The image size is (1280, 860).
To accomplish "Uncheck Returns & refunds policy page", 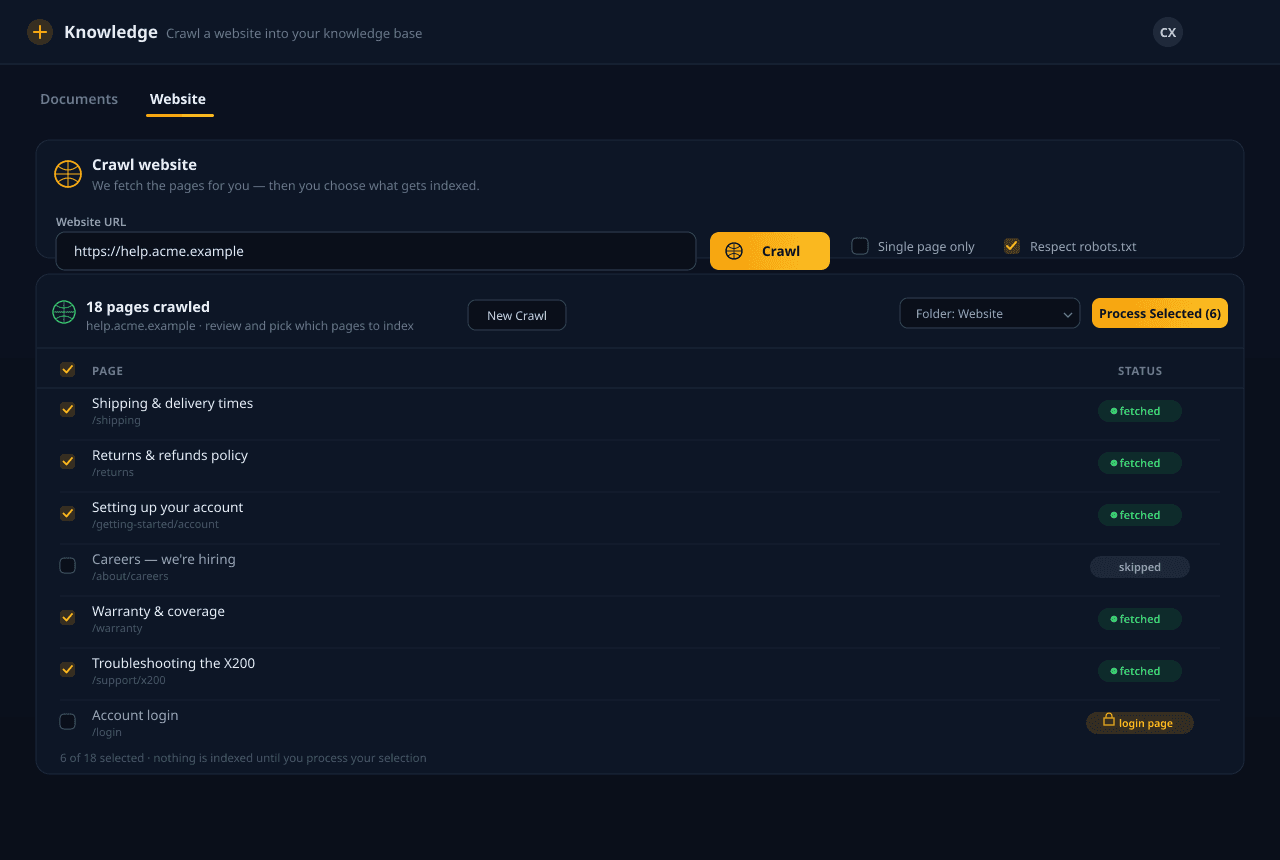I will [x=68, y=461].
